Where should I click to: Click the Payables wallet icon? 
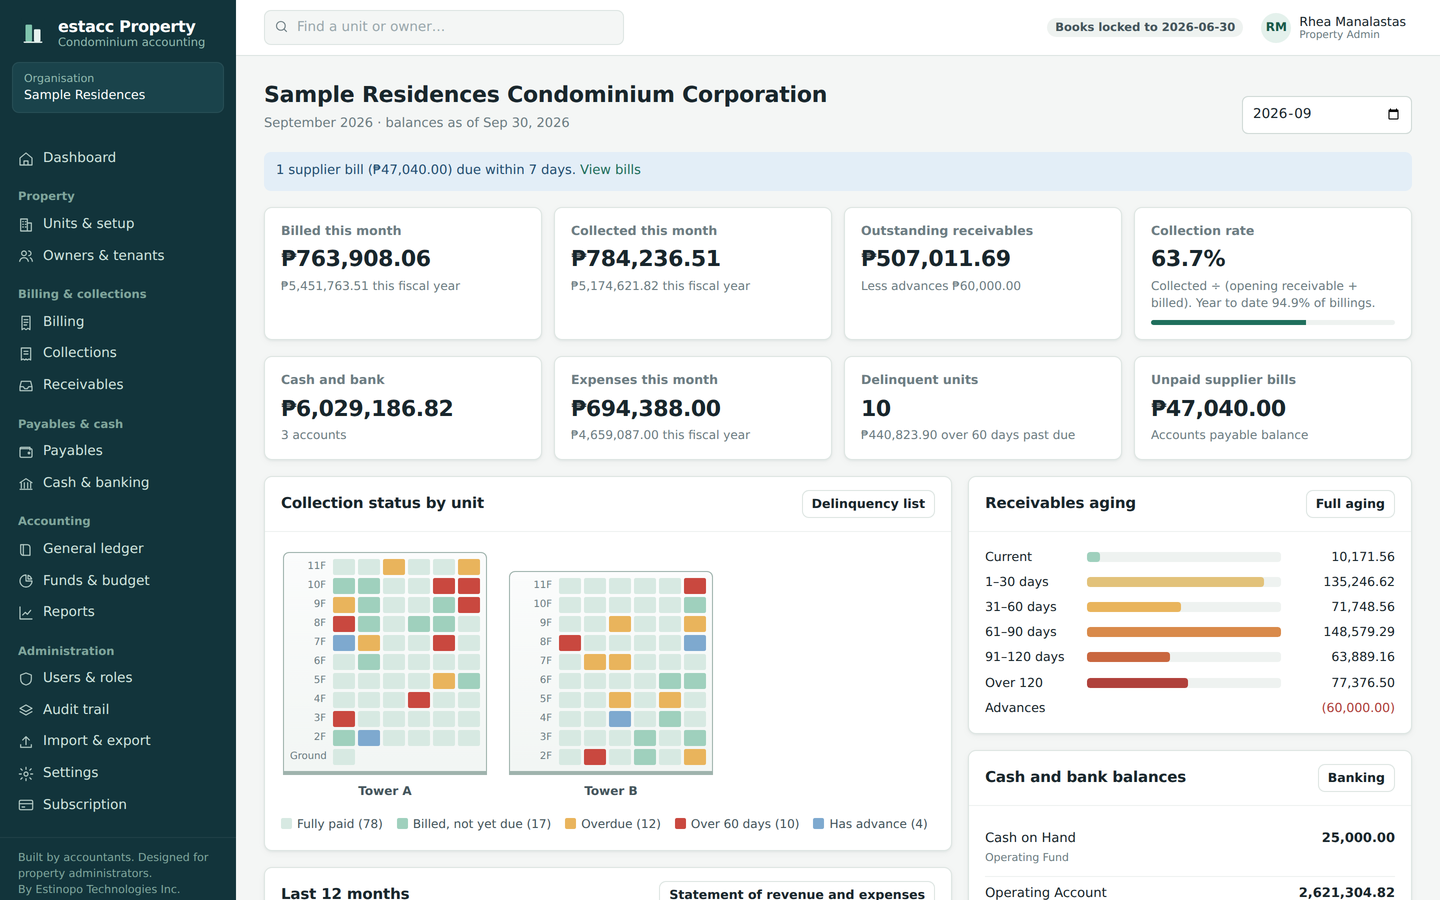coord(26,452)
